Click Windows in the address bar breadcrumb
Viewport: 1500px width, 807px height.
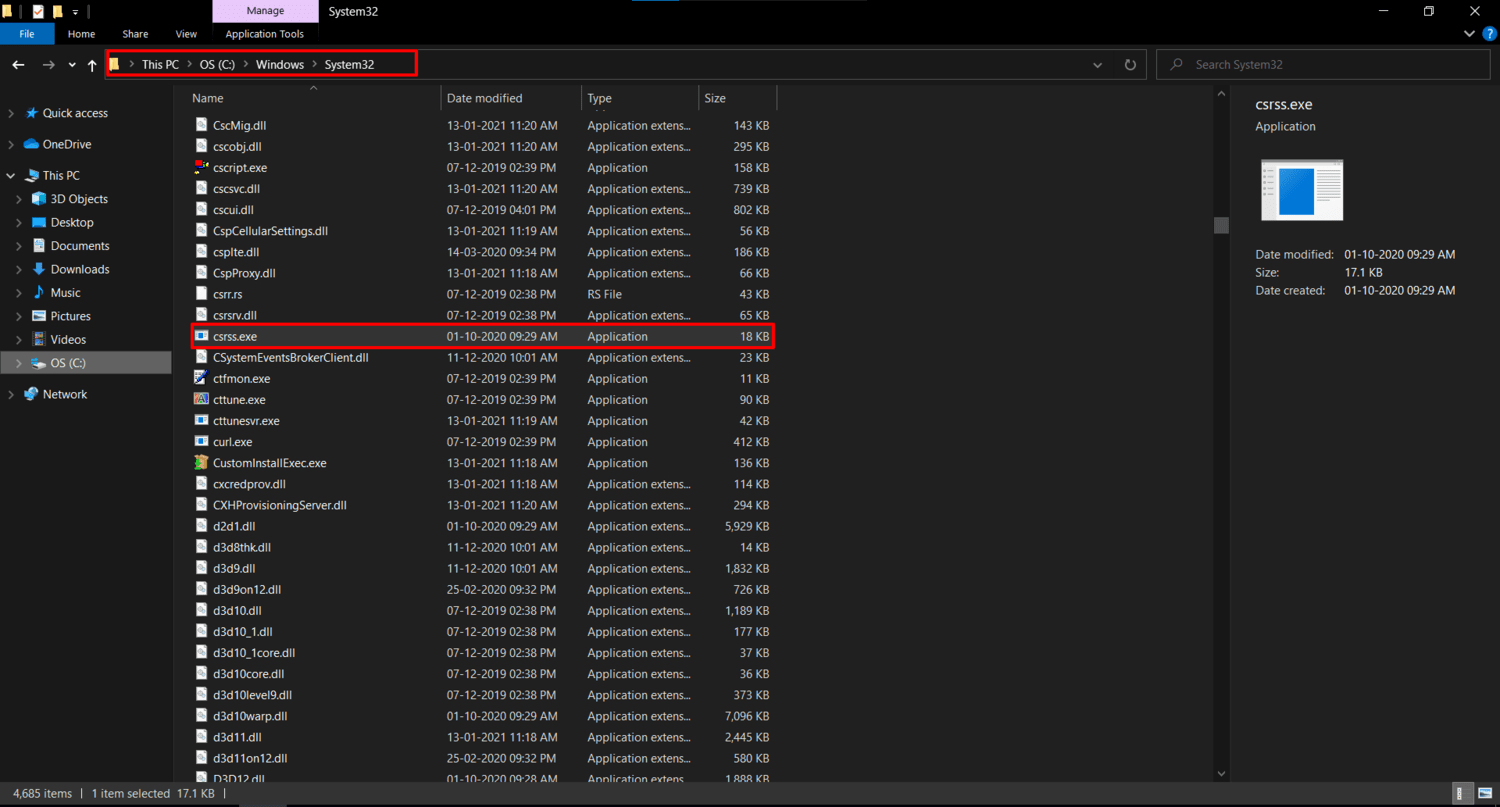pos(280,64)
